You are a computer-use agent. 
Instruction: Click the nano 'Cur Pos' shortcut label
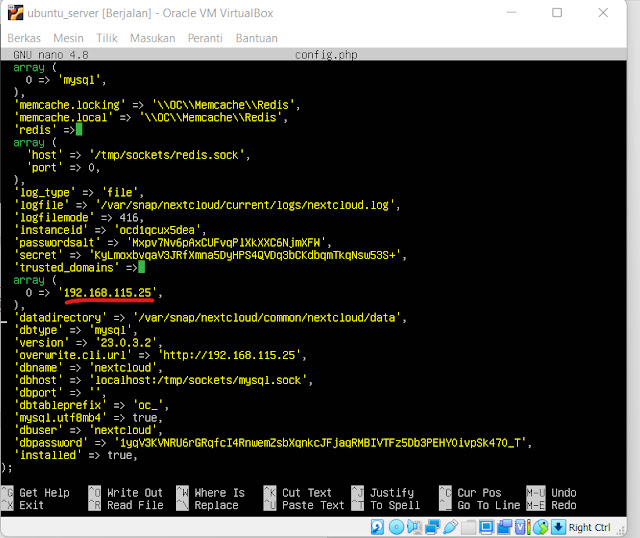click(x=479, y=493)
